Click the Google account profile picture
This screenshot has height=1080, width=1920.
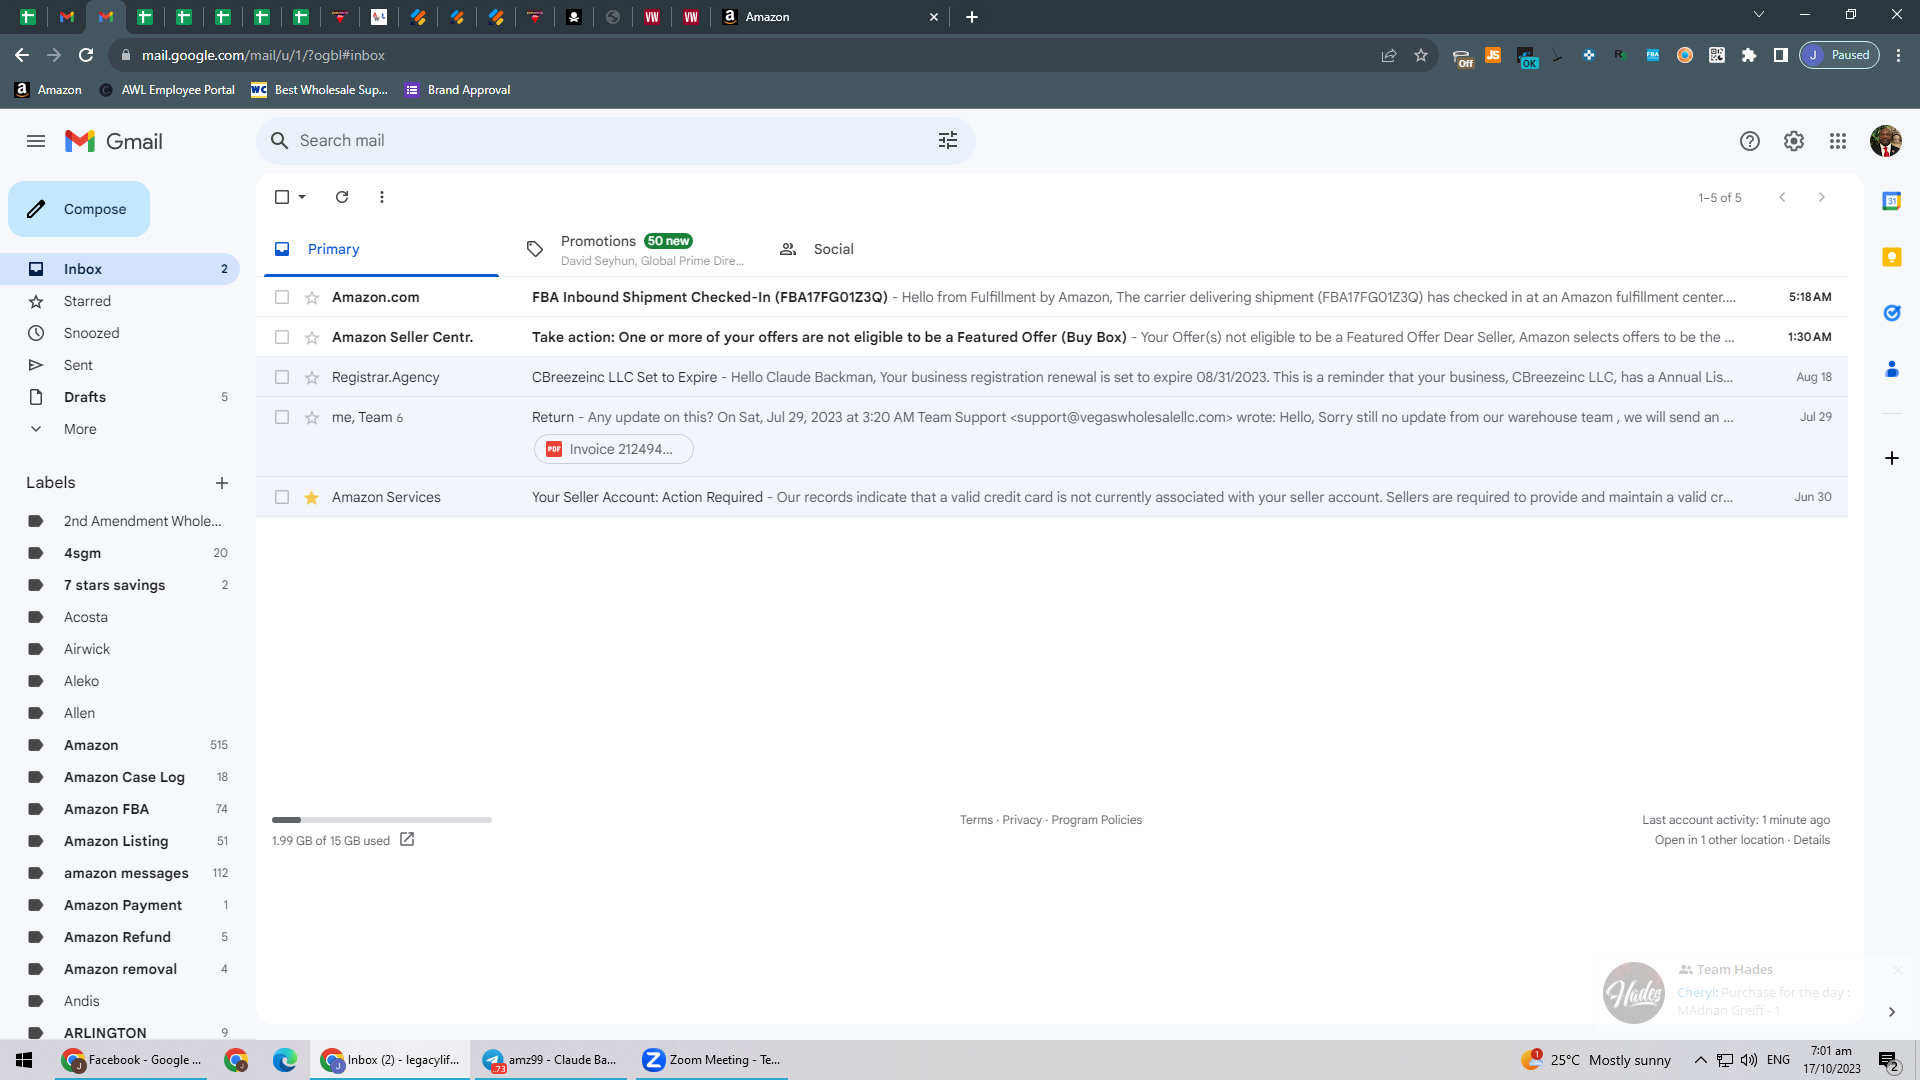[1886, 141]
